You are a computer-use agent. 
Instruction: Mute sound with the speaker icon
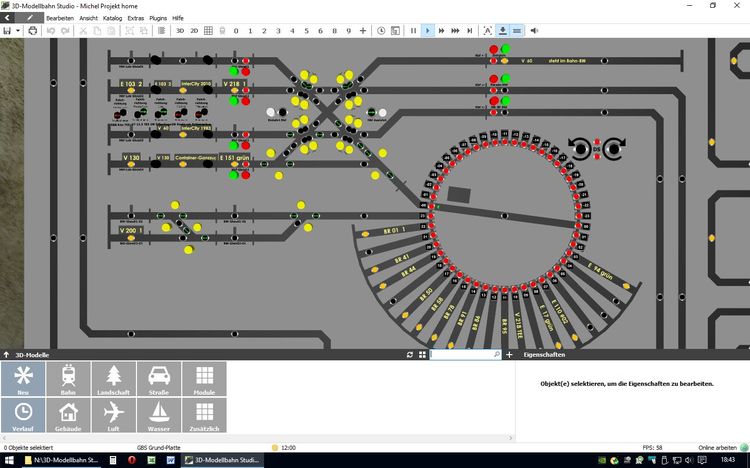click(x=533, y=31)
